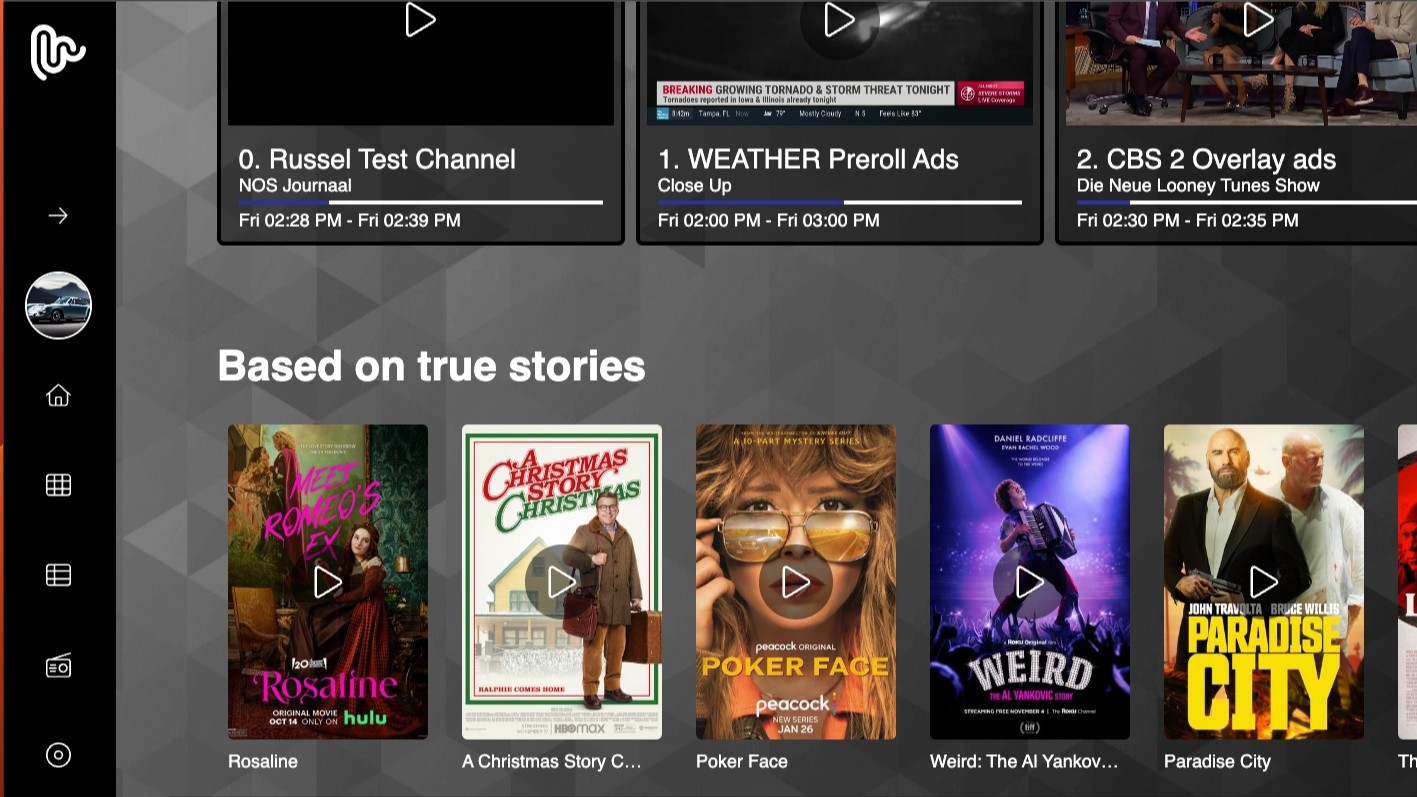This screenshot has width=1417, height=797.
Task: Open the Paradise City movie poster
Action: (x=1263, y=582)
